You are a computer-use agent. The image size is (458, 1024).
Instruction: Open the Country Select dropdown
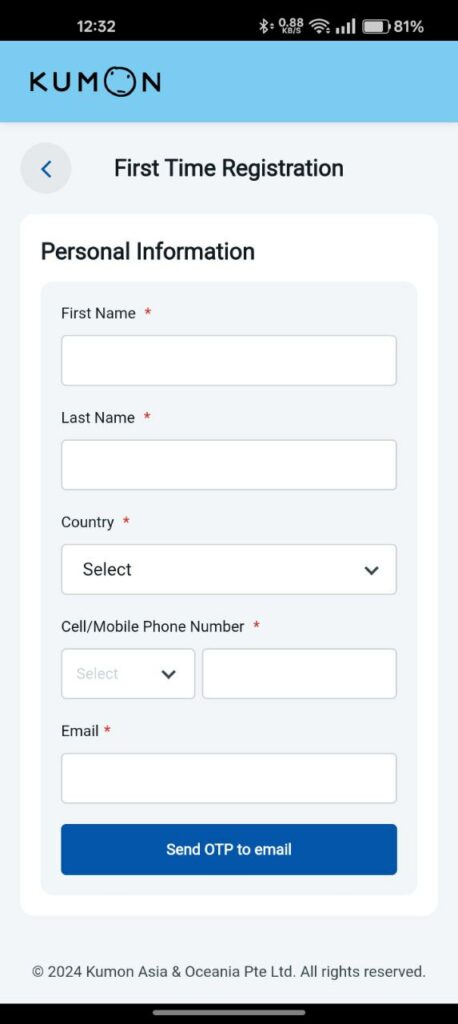(x=229, y=569)
